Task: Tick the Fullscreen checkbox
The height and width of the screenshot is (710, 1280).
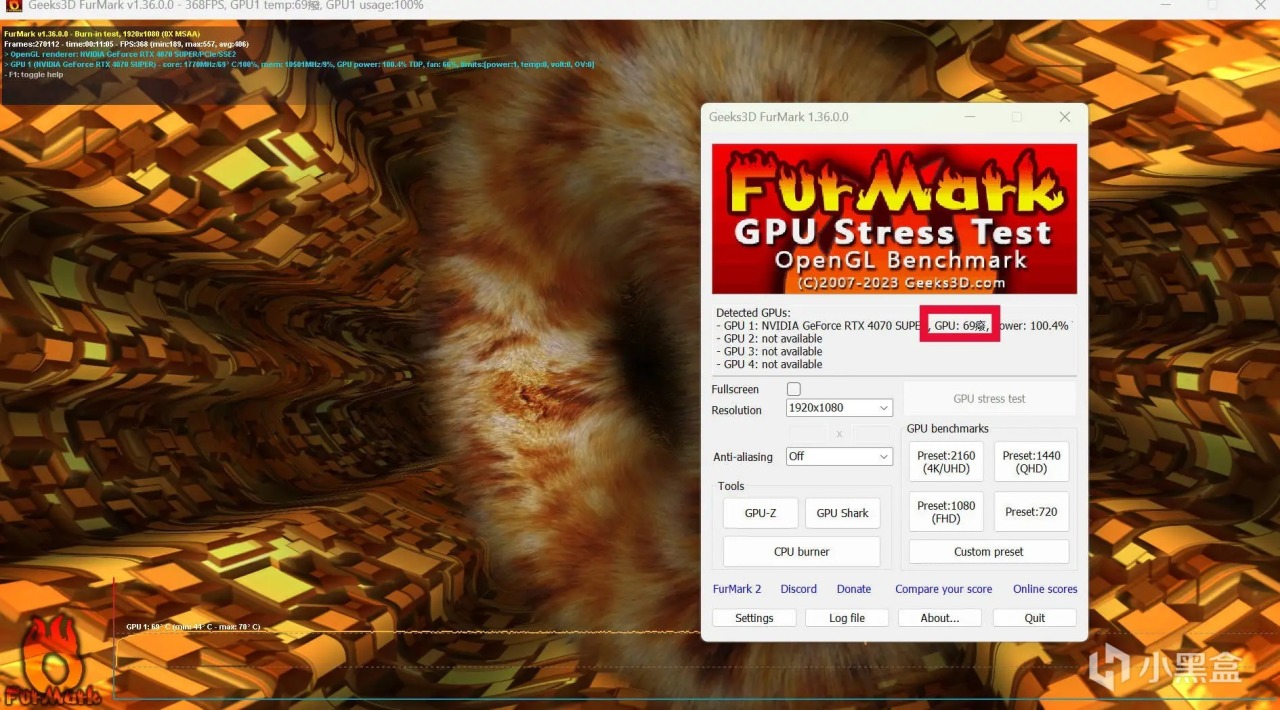Action: click(x=794, y=389)
